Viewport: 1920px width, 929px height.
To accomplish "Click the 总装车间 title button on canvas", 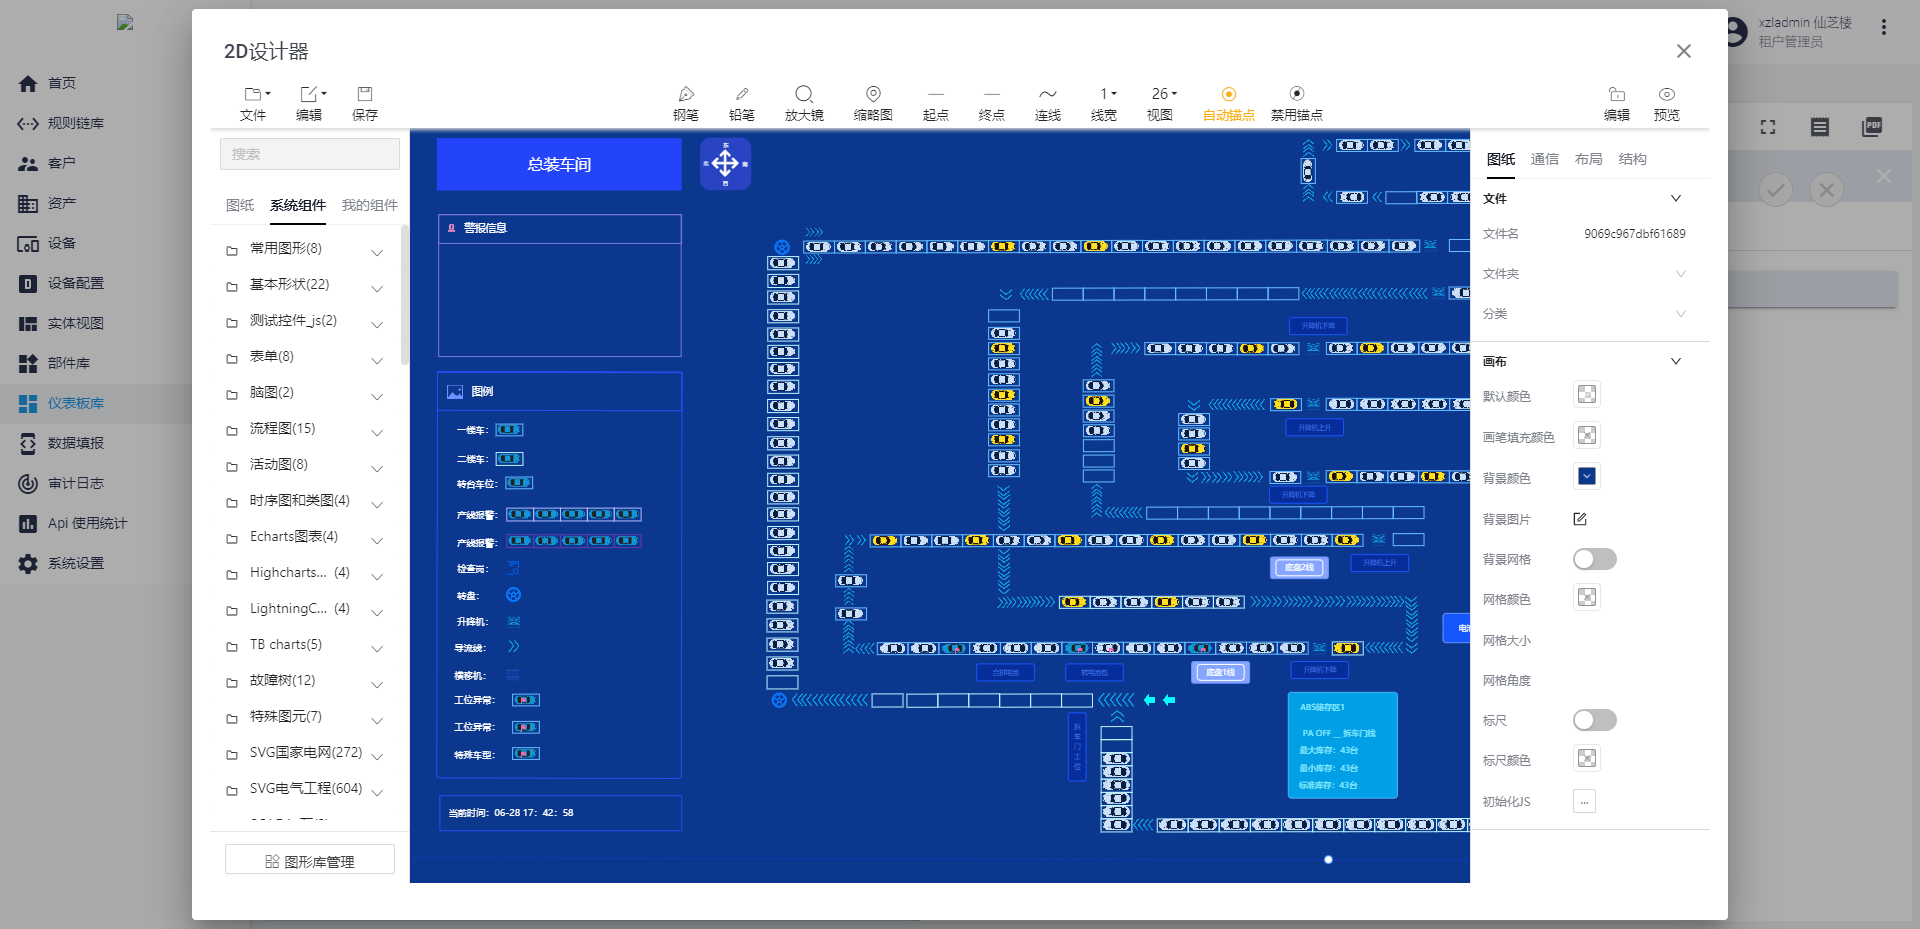I will coord(559,164).
